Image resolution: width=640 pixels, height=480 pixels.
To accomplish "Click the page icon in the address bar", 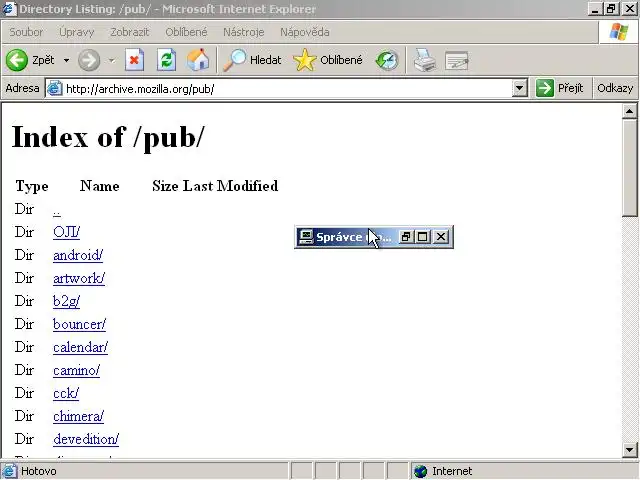I will click(x=54, y=88).
